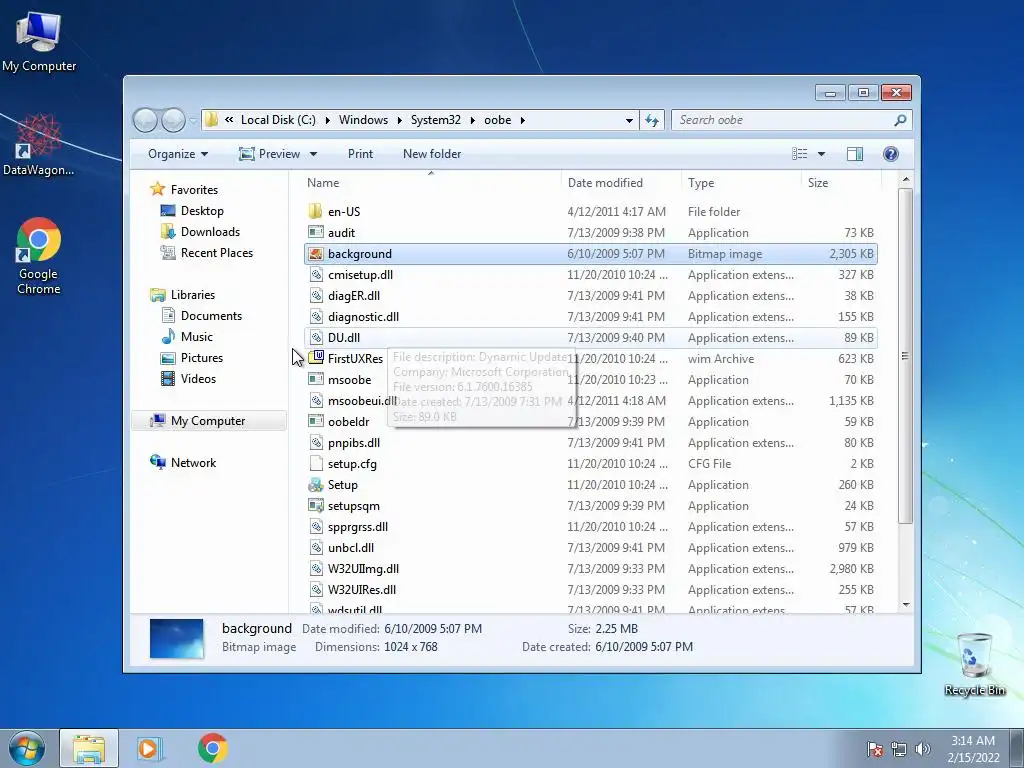Toggle the preview pane button

point(855,154)
